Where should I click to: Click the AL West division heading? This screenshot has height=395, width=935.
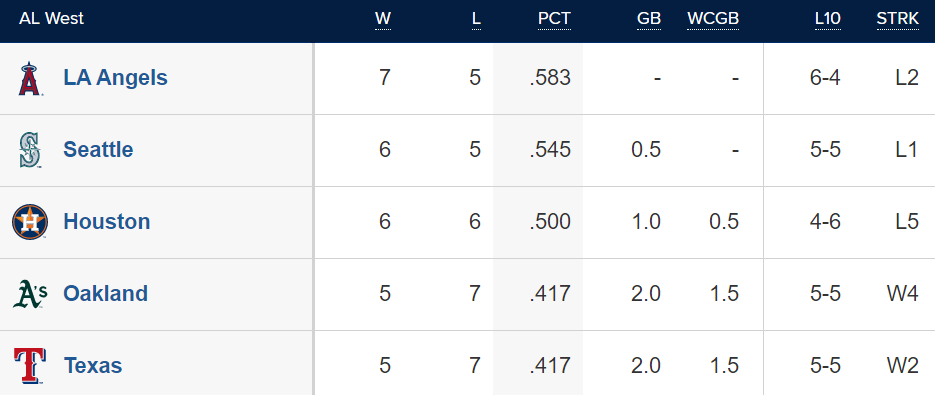point(51,18)
